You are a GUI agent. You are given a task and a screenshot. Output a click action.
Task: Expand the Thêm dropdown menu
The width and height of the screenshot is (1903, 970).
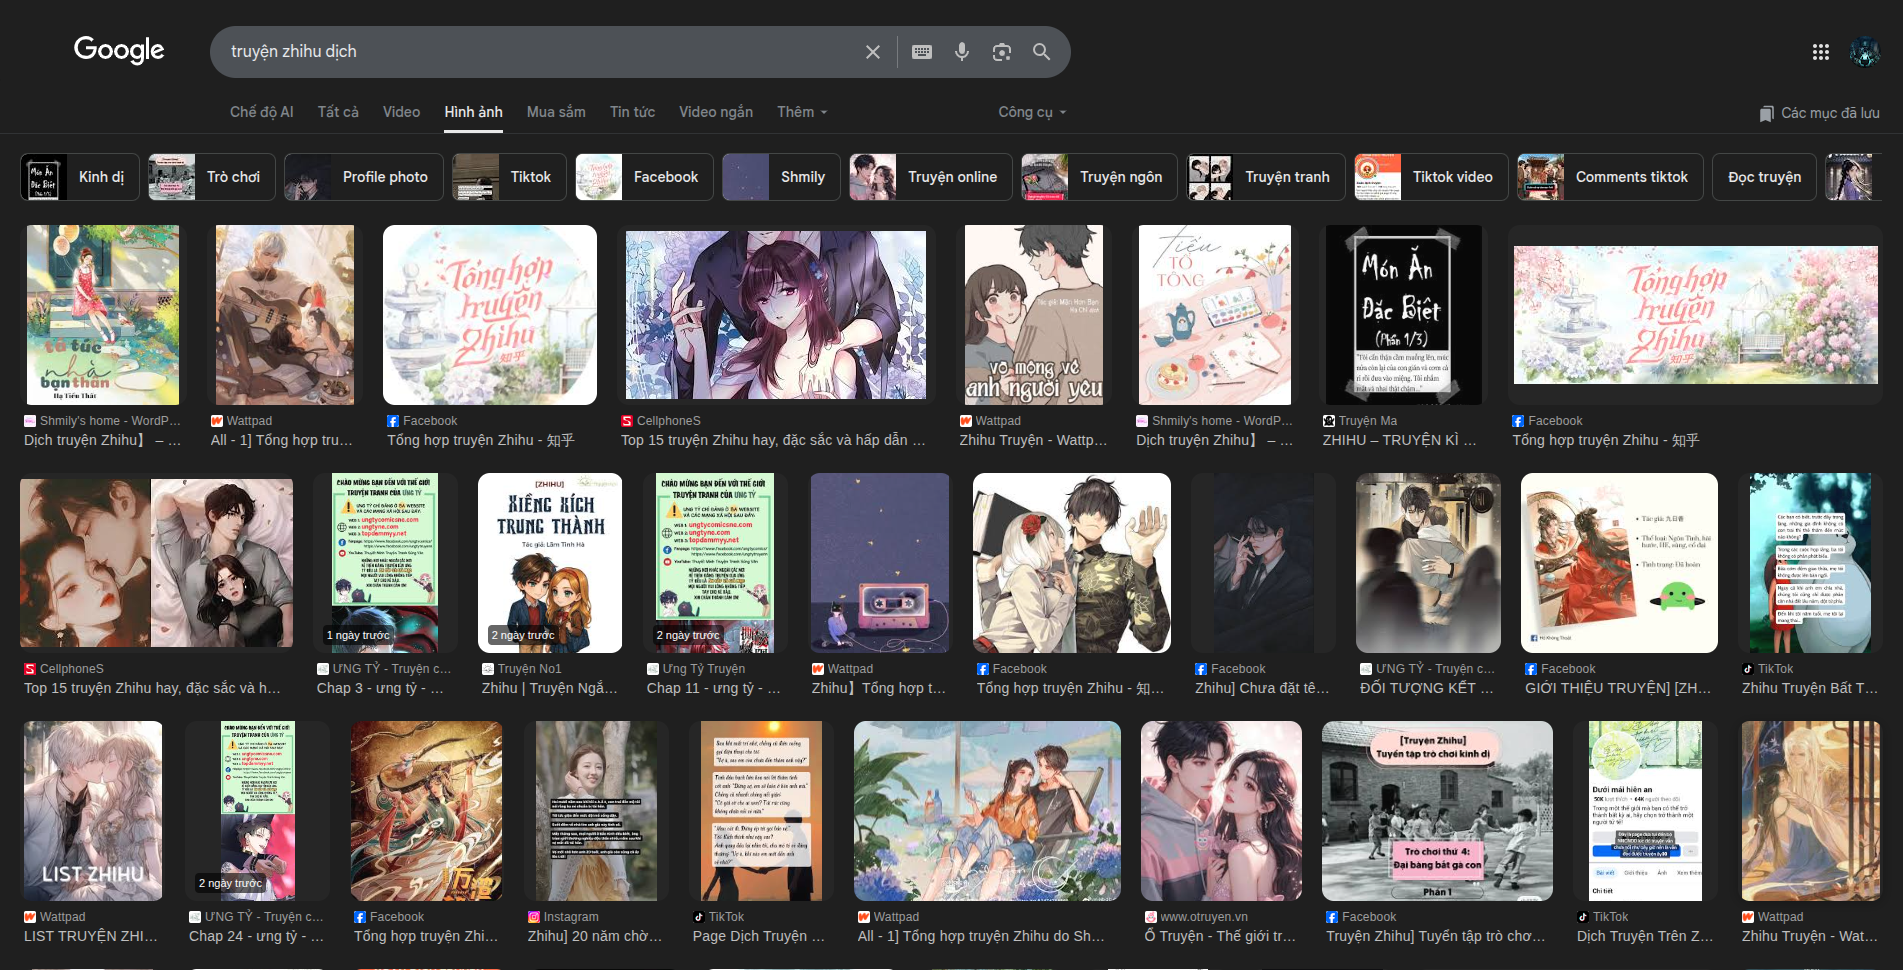[802, 112]
